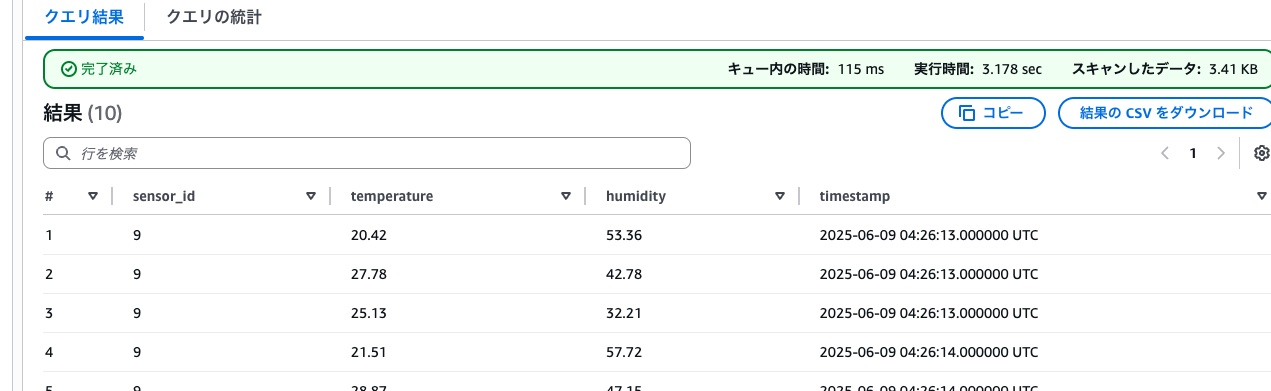Select temperature cell 21.51
The height and width of the screenshot is (391, 1271).
coord(368,352)
